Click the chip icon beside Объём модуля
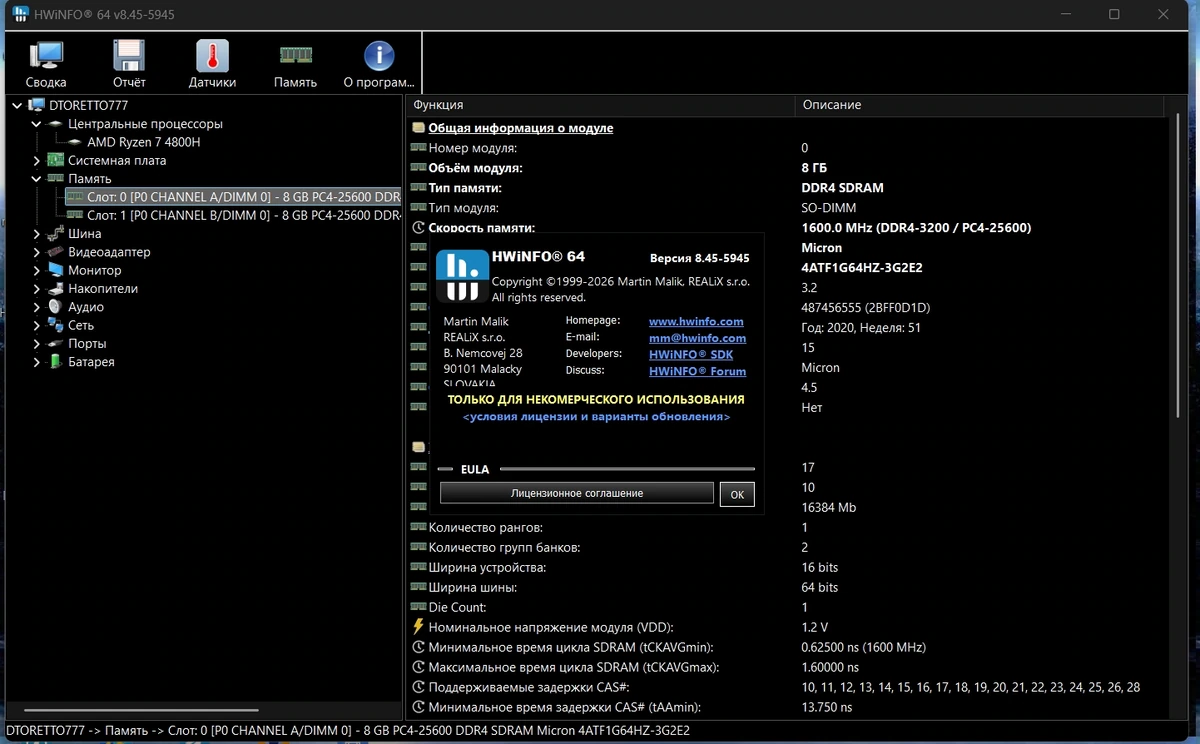The image size is (1200, 744). [419, 168]
